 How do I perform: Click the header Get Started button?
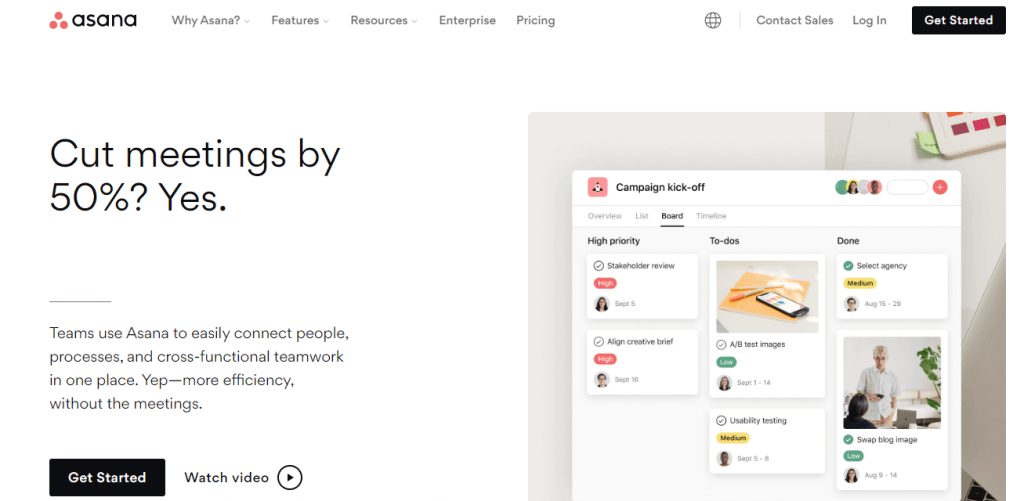[x=959, y=20]
